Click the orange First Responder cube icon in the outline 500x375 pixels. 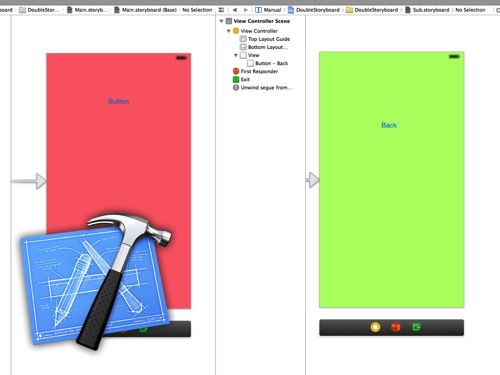236,71
